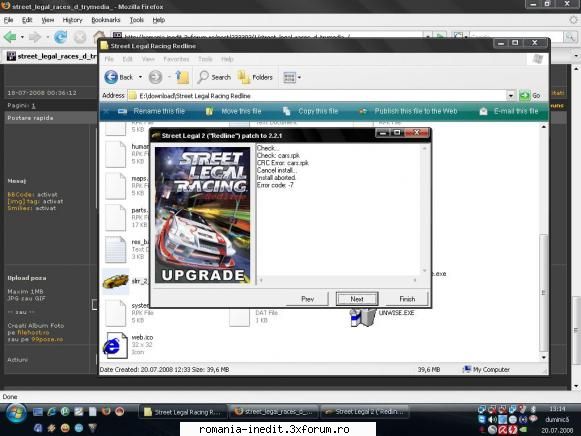Click Firefox Forward arrow

pyautogui.click(x=35, y=37)
